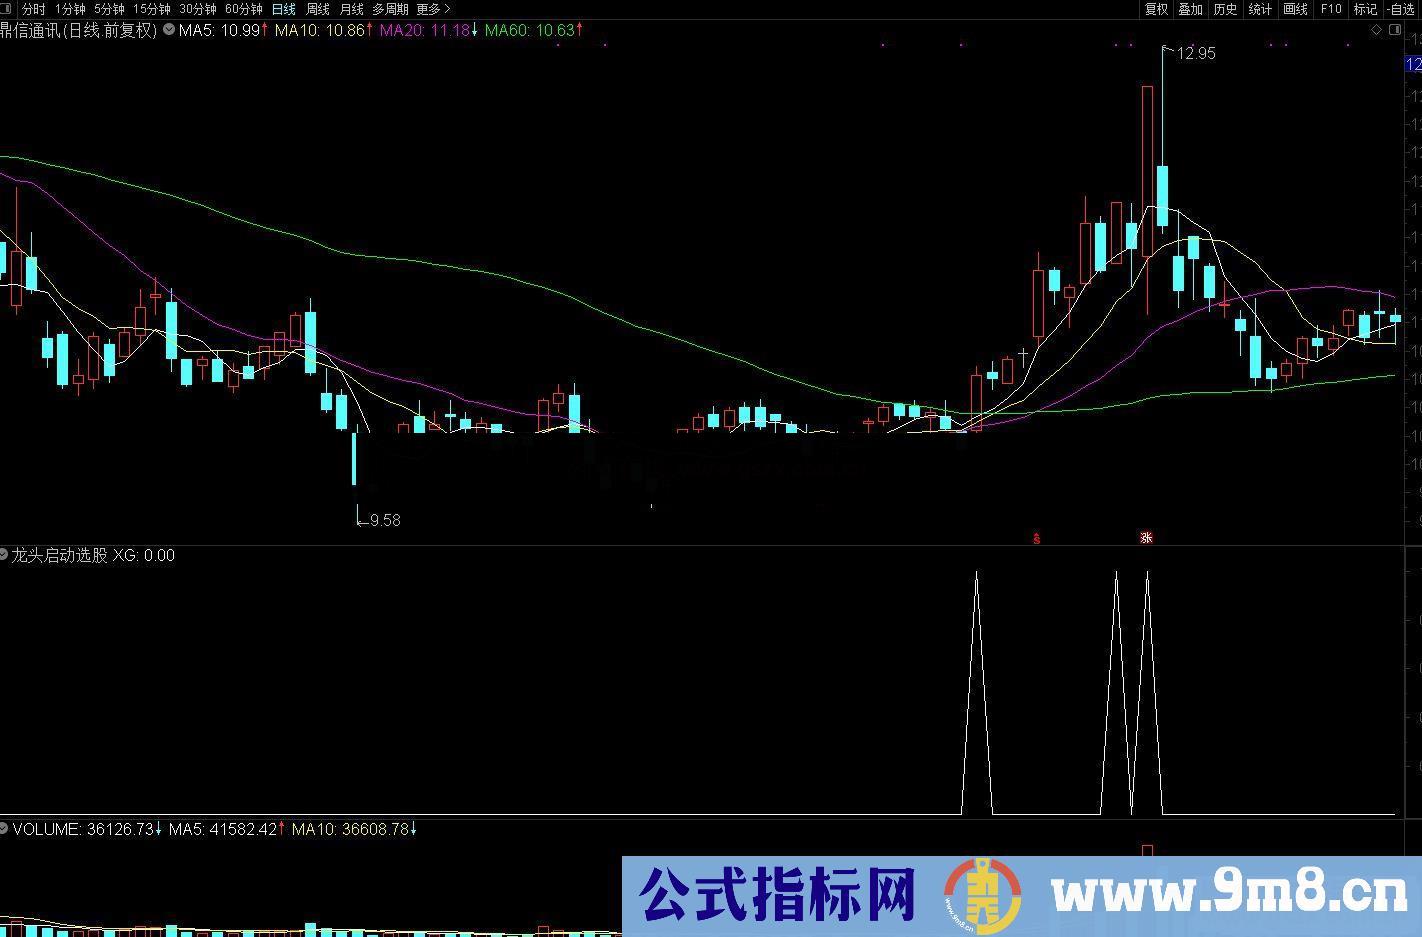This screenshot has height=937, width=1422.
Task: Select the 日线 daily tab
Action: click(284, 9)
